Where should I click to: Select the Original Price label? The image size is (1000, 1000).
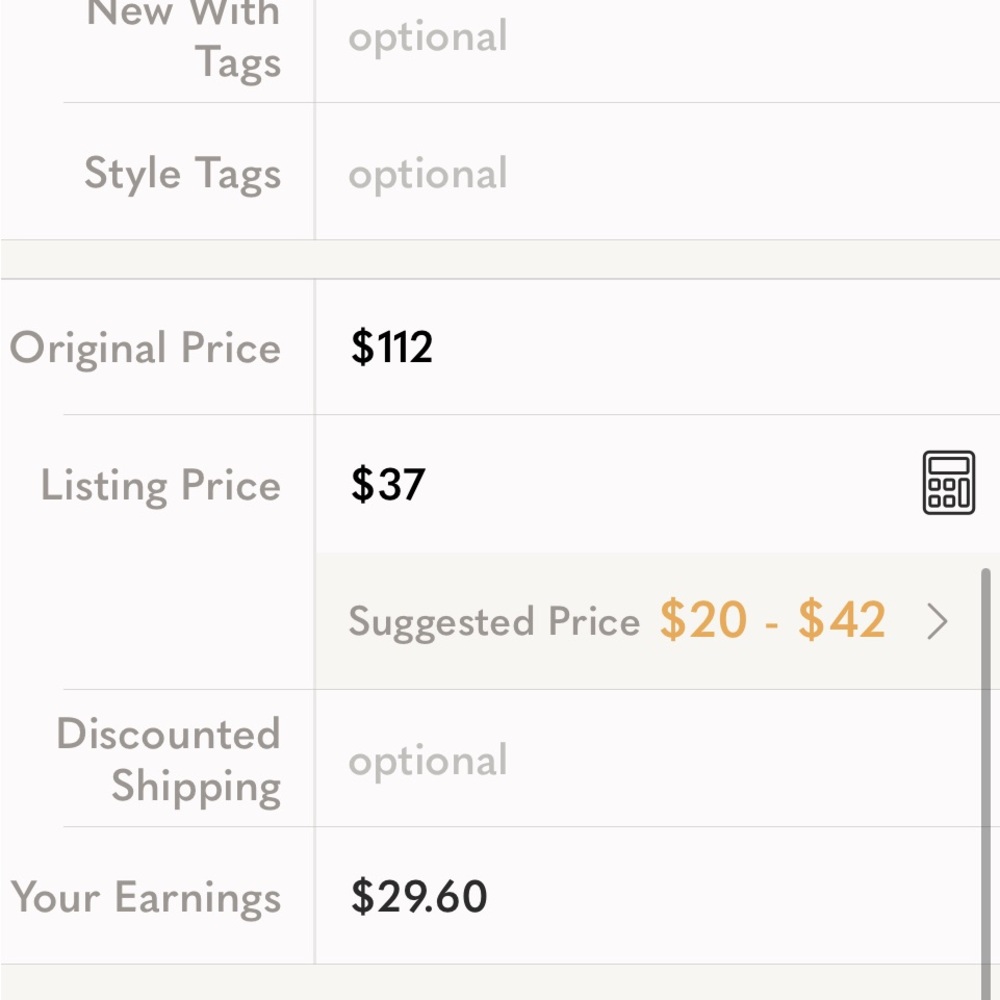coord(146,348)
